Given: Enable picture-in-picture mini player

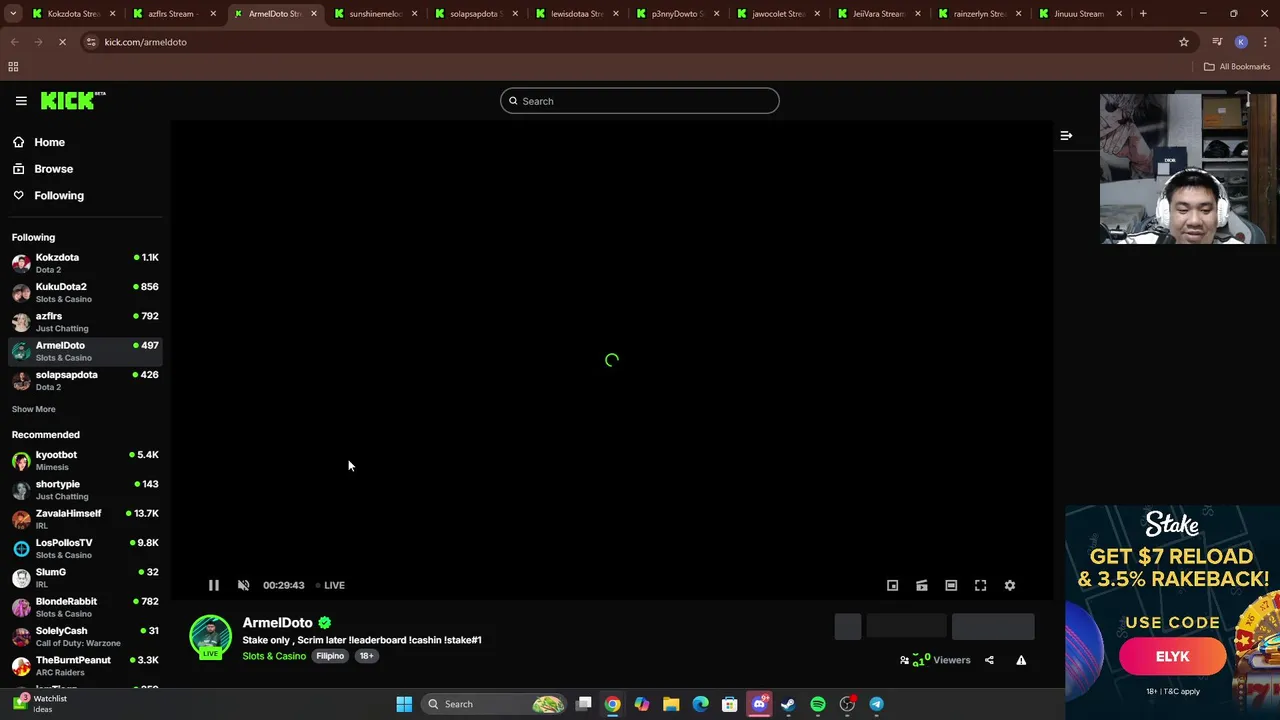Looking at the screenshot, I should [892, 585].
